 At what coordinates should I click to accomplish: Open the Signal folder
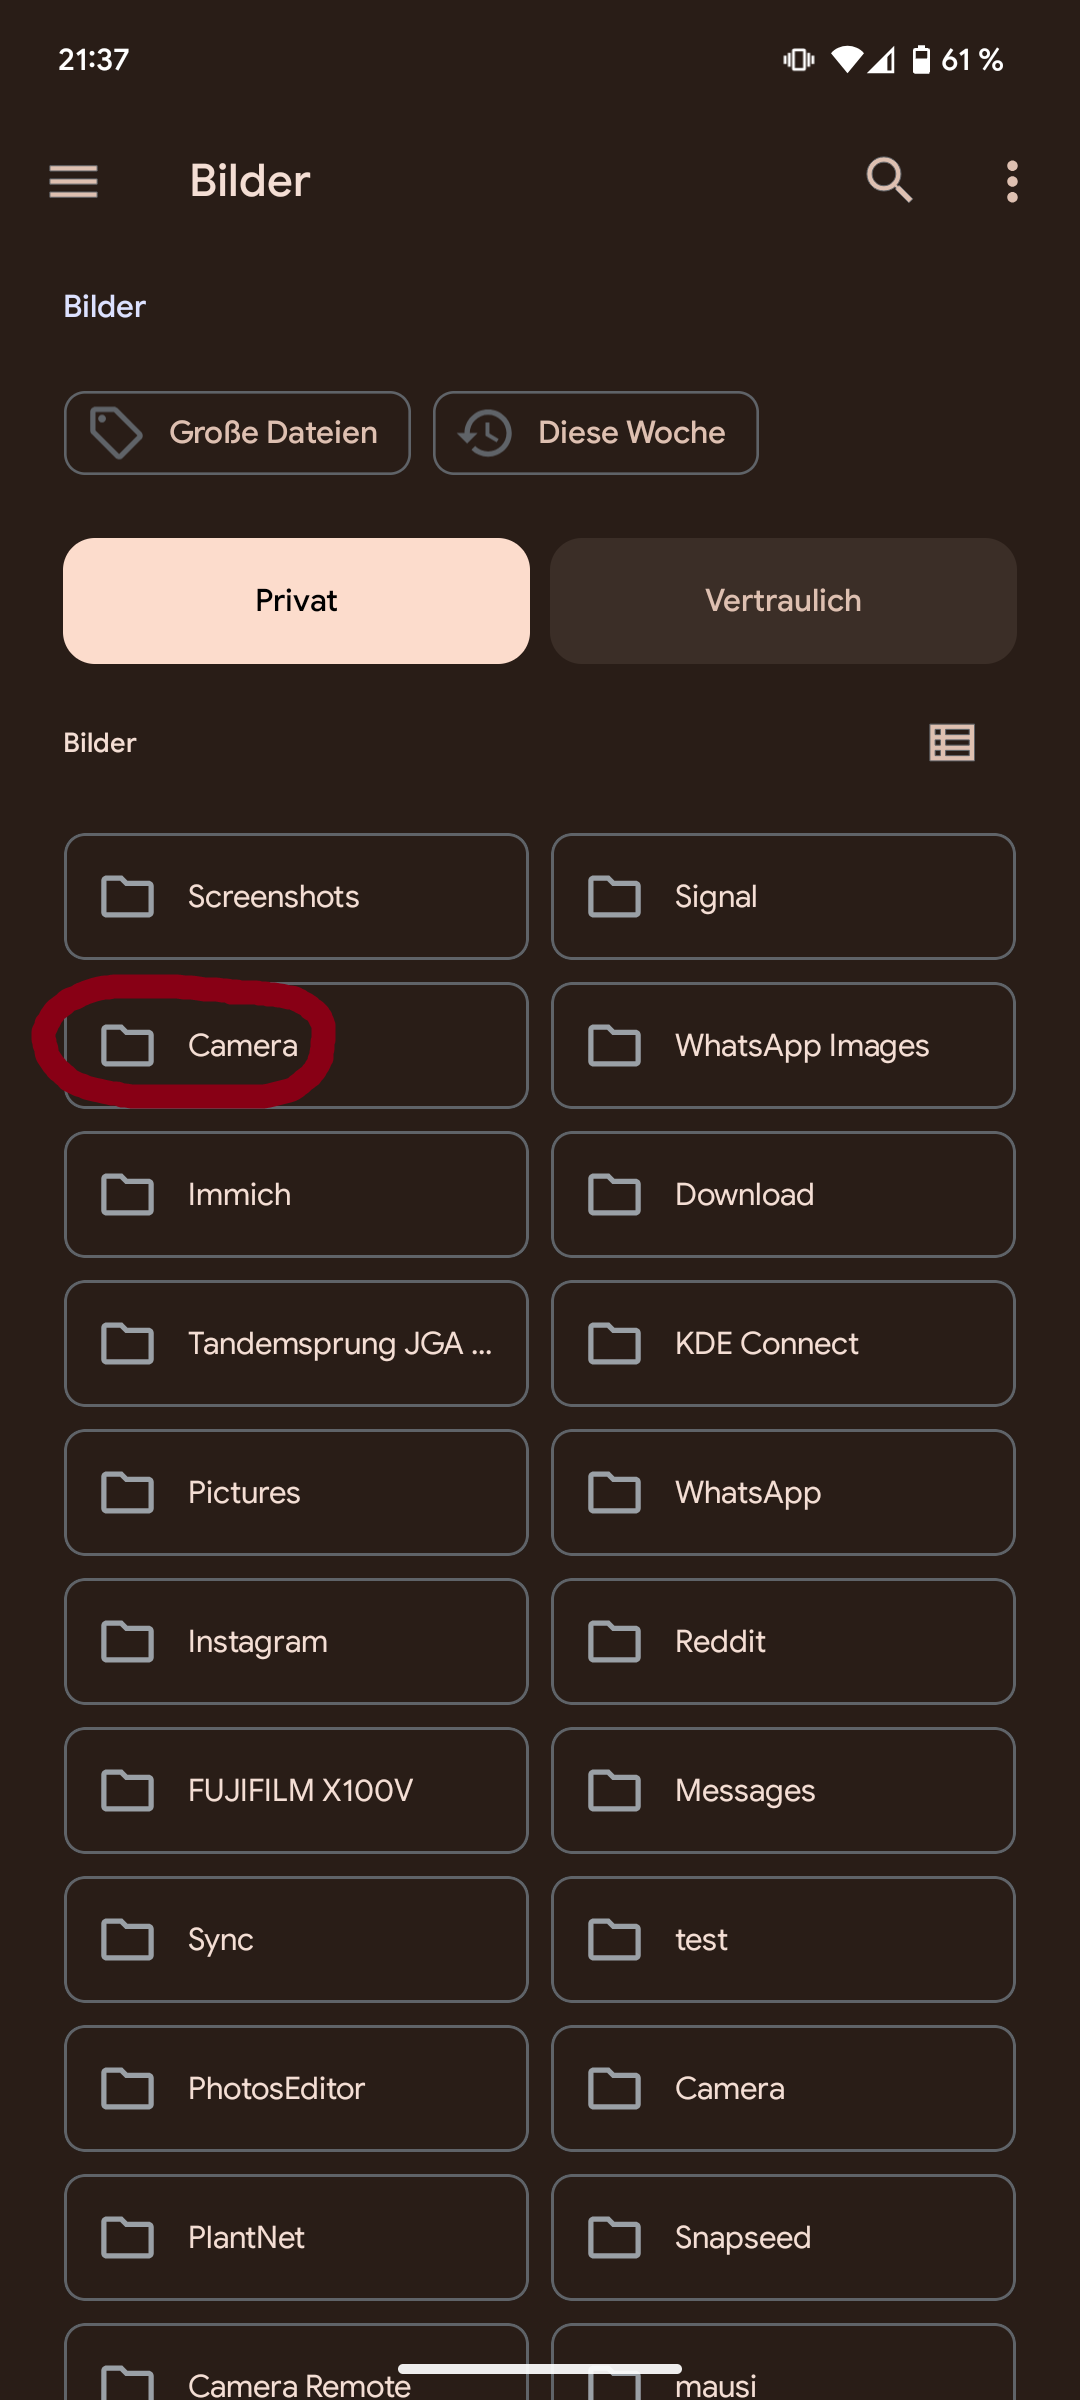[x=783, y=897]
